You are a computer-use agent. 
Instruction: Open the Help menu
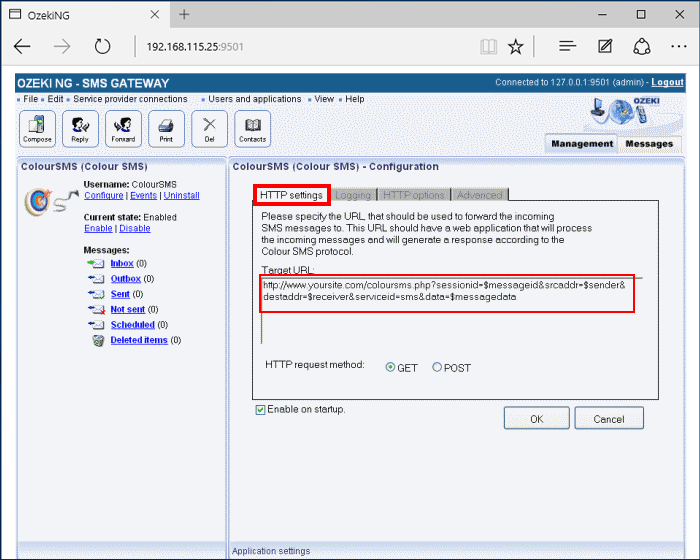coord(354,99)
